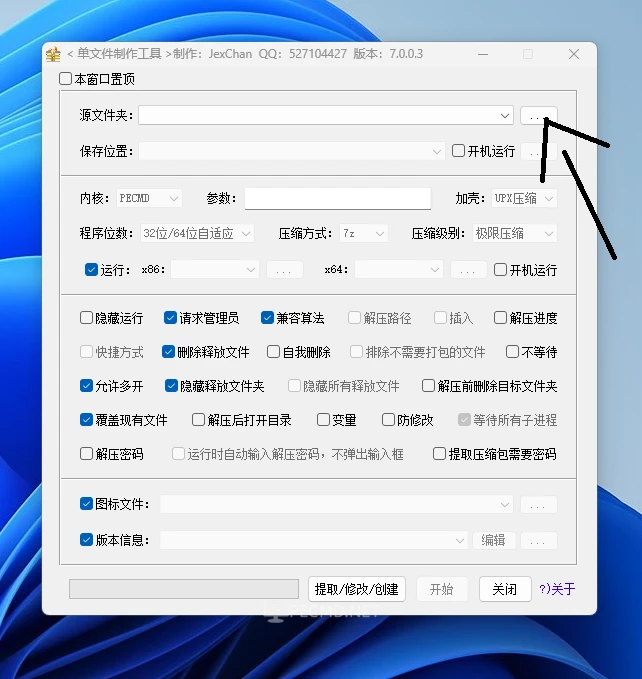This screenshot has width=642, height=679.
Task: Browse for the x64 executable
Action: point(468,269)
